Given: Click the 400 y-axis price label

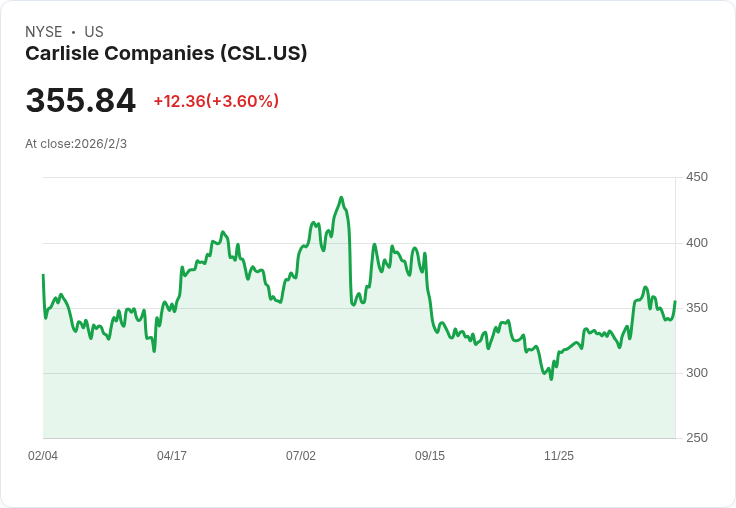Looking at the screenshot, I should (x=697, y=243).
